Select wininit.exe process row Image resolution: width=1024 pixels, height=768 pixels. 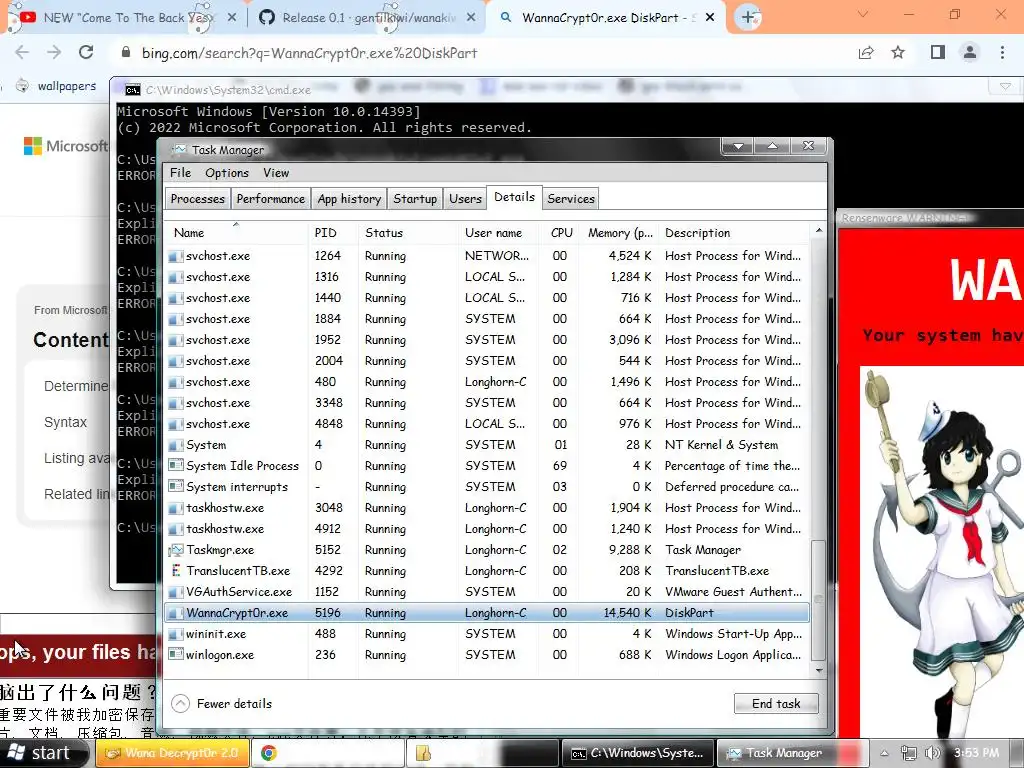point(487,633)
